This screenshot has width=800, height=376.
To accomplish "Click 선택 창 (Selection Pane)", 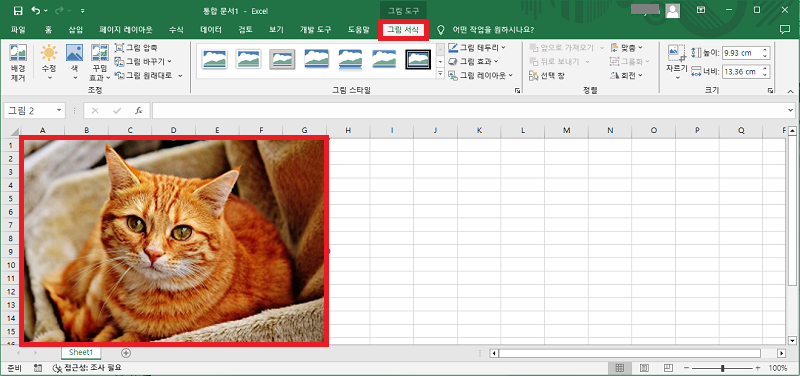I will pos(547,76).
